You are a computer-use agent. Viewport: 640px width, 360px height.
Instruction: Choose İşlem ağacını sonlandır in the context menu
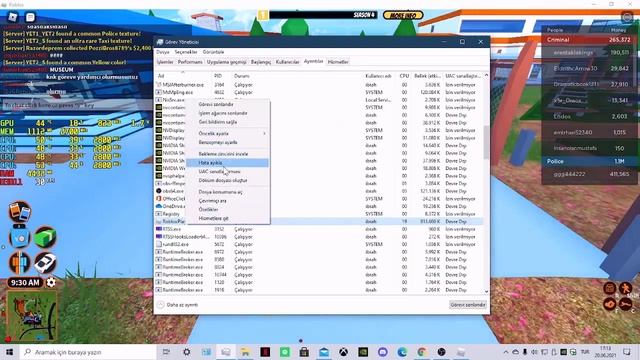(227, 113)
